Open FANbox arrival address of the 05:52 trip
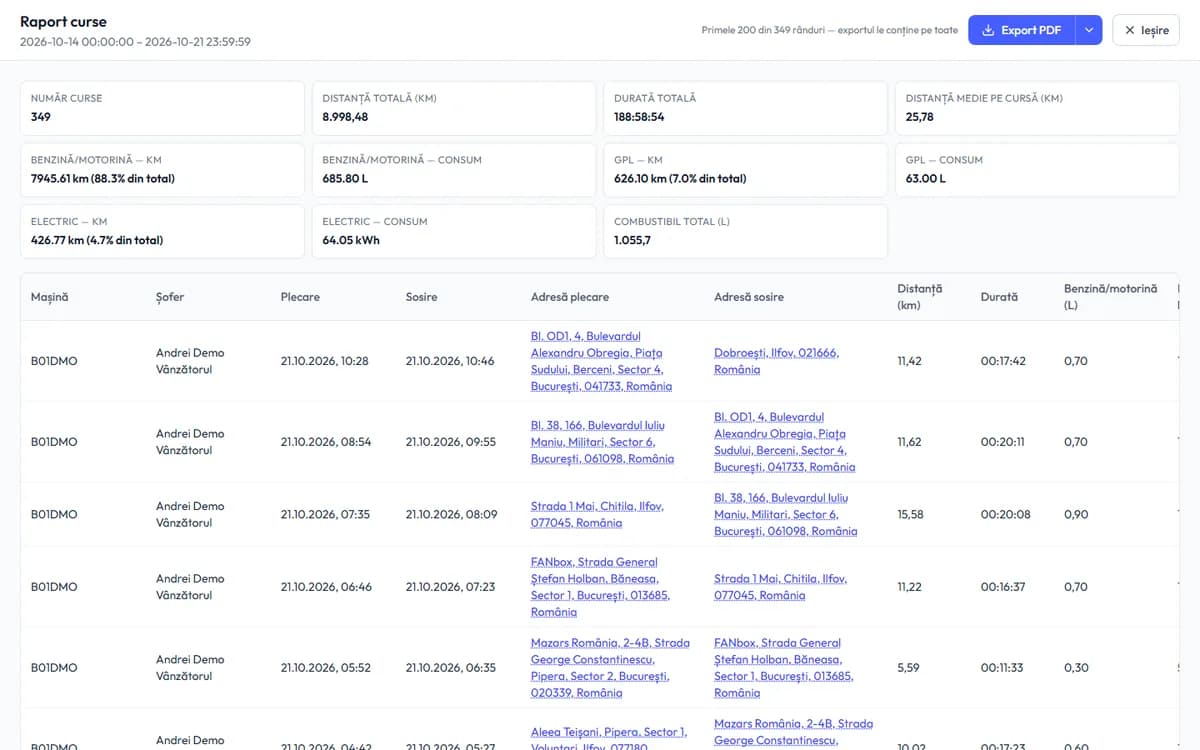 point(783,668)
